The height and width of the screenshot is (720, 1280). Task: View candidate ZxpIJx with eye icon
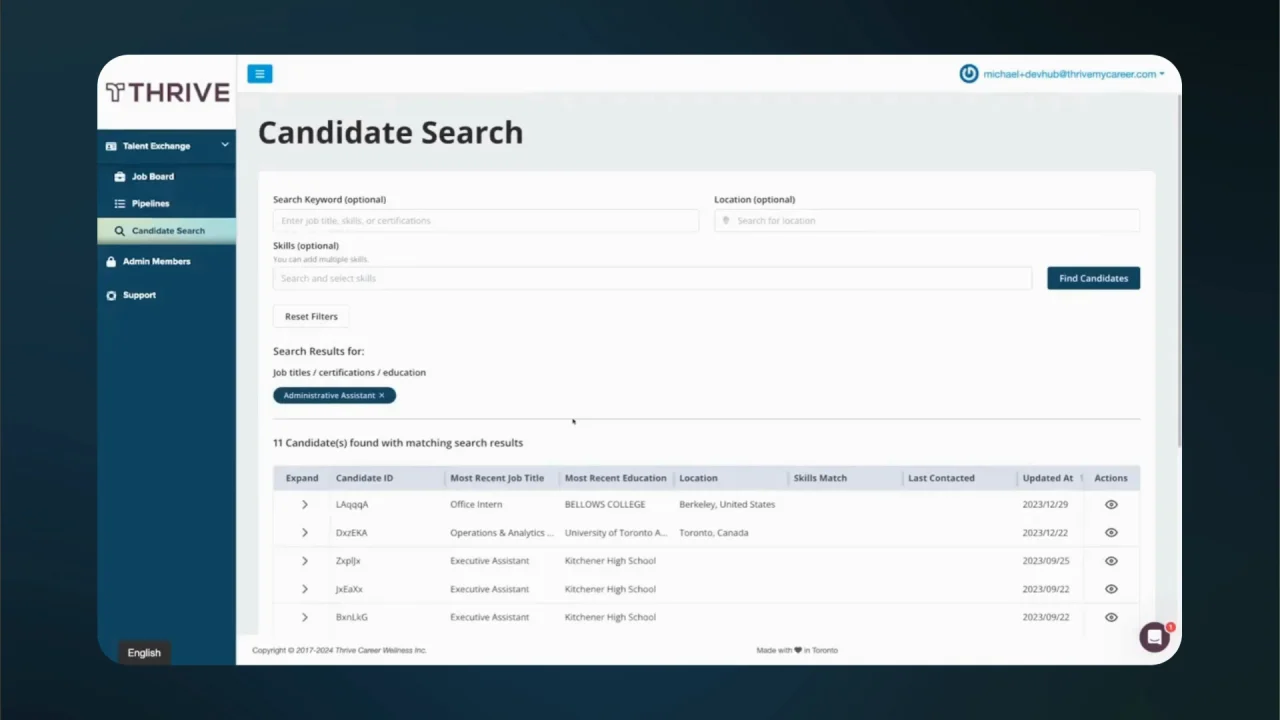1111,561
